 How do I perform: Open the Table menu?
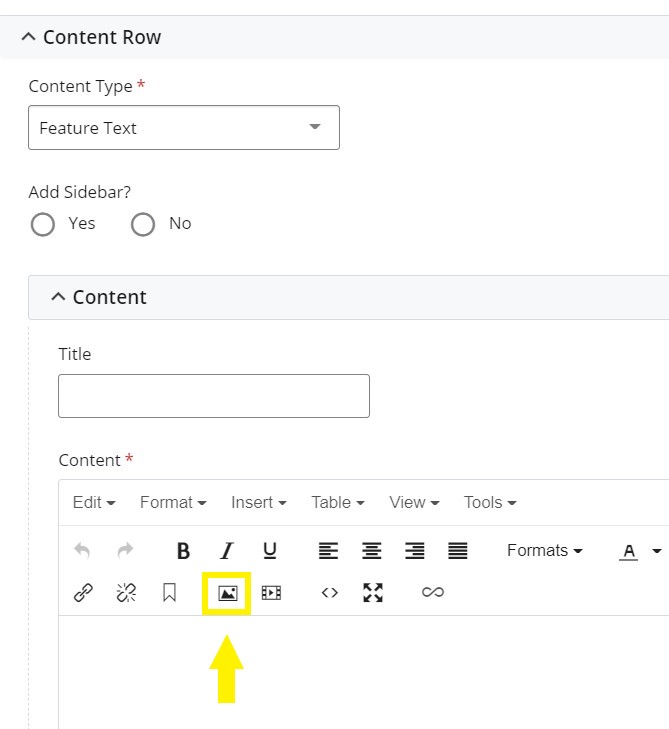337,502
